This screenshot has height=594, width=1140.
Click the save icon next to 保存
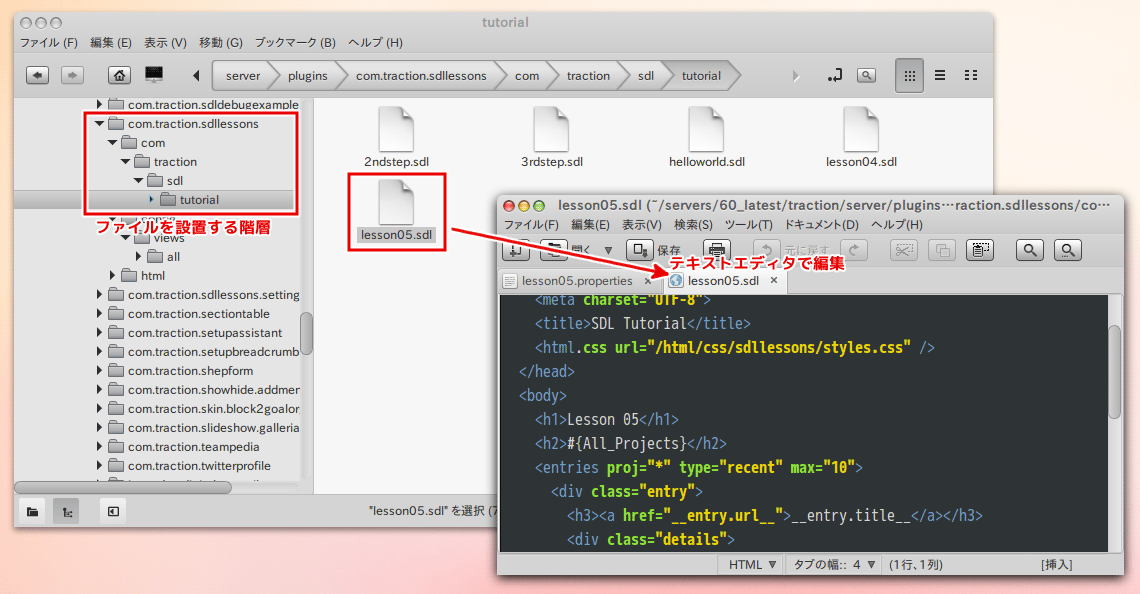pos(639,250)
